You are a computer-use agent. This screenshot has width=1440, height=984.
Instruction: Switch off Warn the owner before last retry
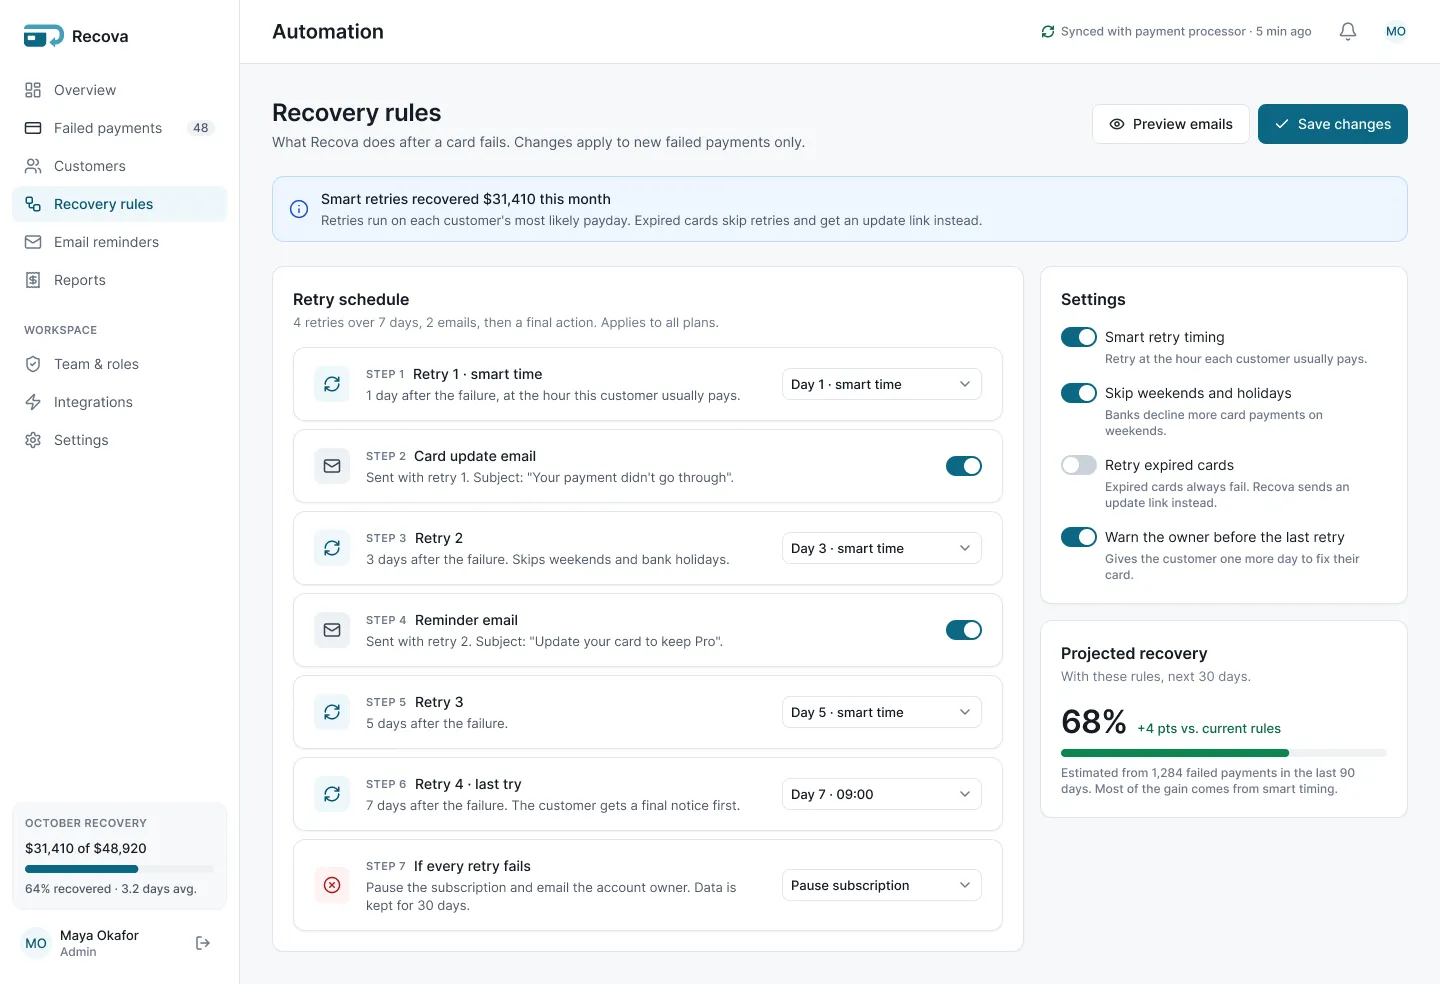(1079, 537)
